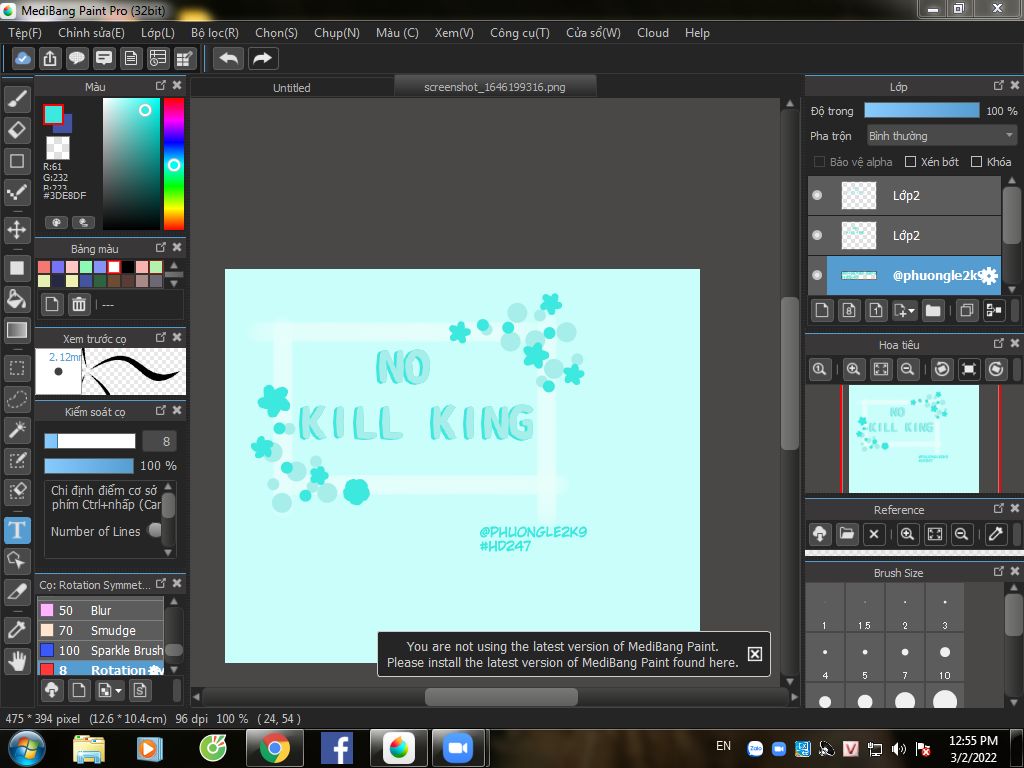Activate the Magic Wand tool
1024x768 pixels.
16,430
